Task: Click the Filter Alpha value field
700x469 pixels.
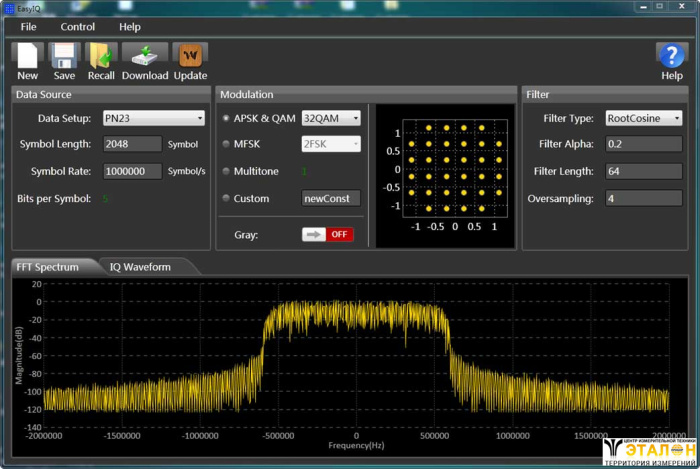Action: click(x=644, y=144)
